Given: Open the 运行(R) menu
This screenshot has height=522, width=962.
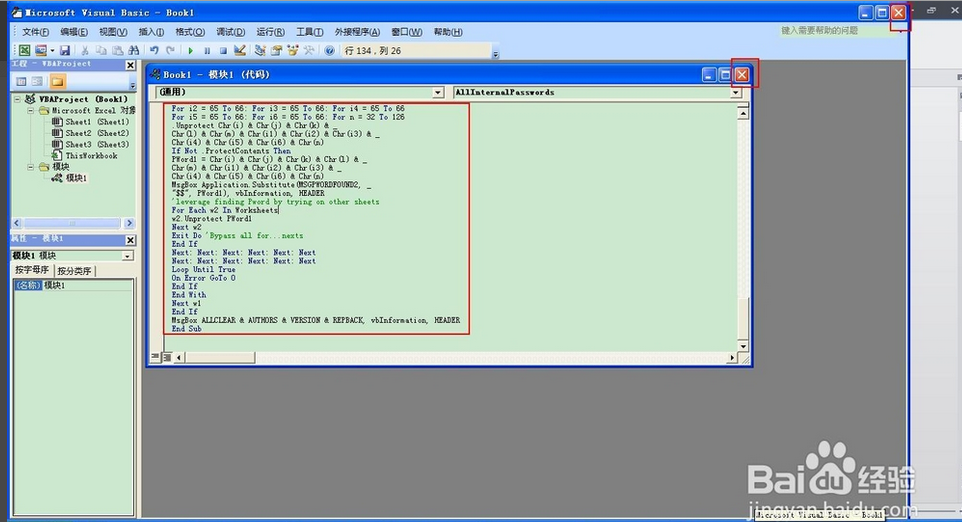Looking at the screenshot, I should click(x=271, y=32).
